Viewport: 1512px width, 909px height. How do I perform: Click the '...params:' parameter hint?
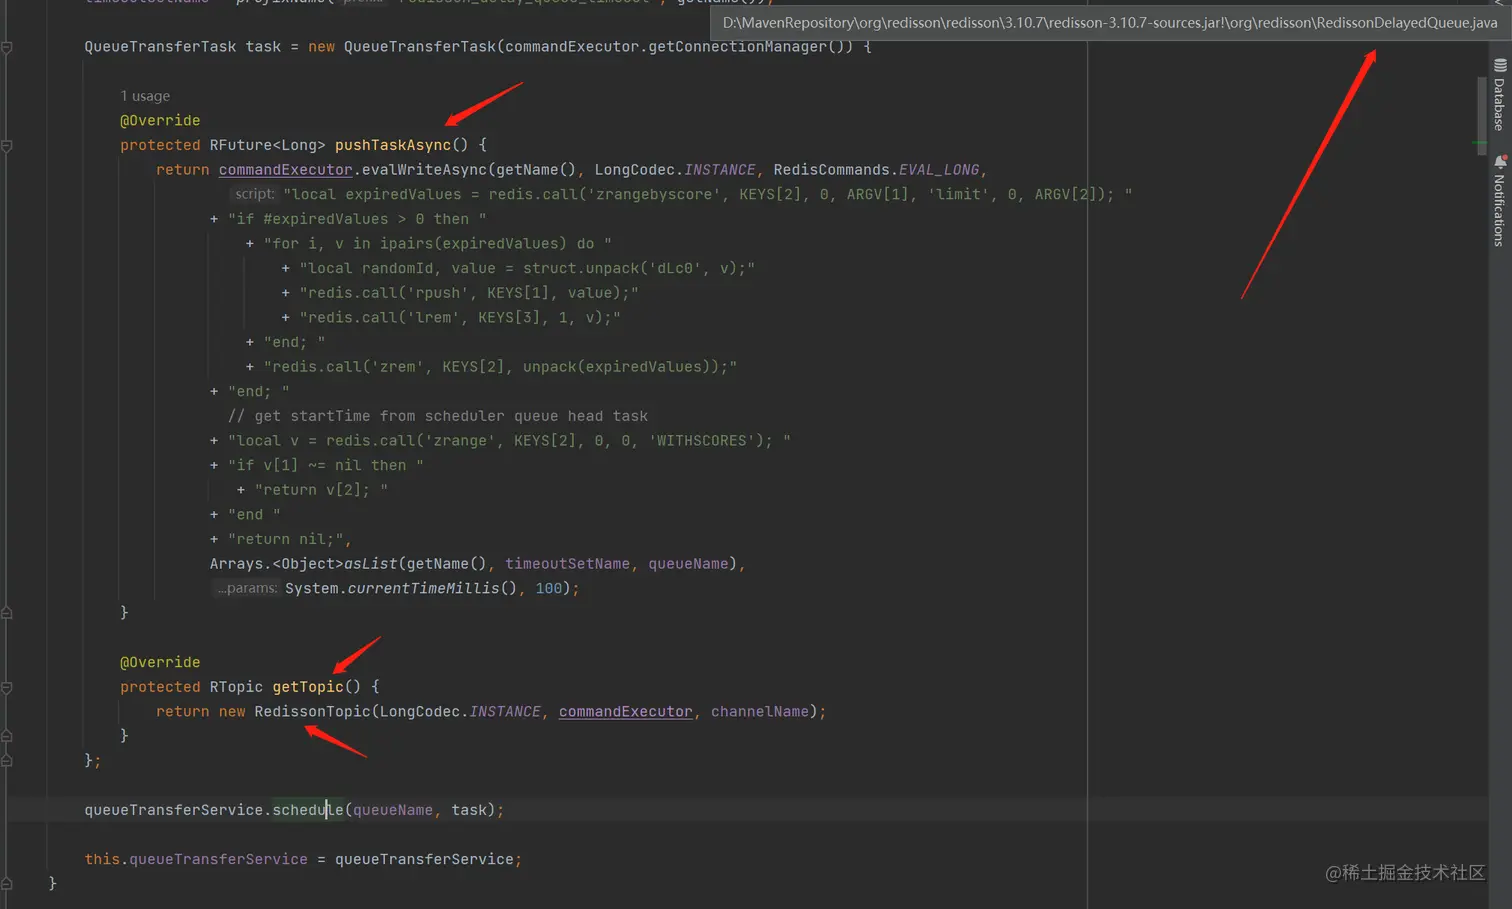246,588
